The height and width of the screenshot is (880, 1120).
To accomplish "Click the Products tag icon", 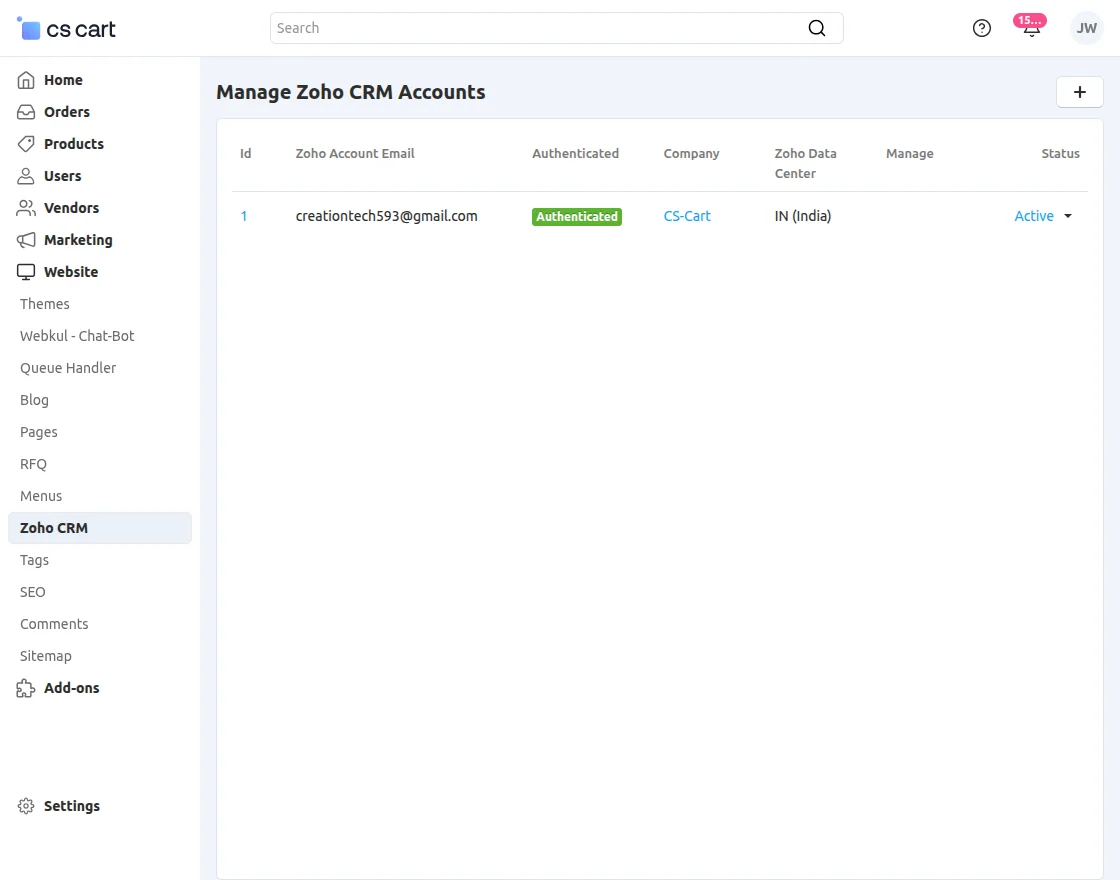I will (x=25, y=144).
